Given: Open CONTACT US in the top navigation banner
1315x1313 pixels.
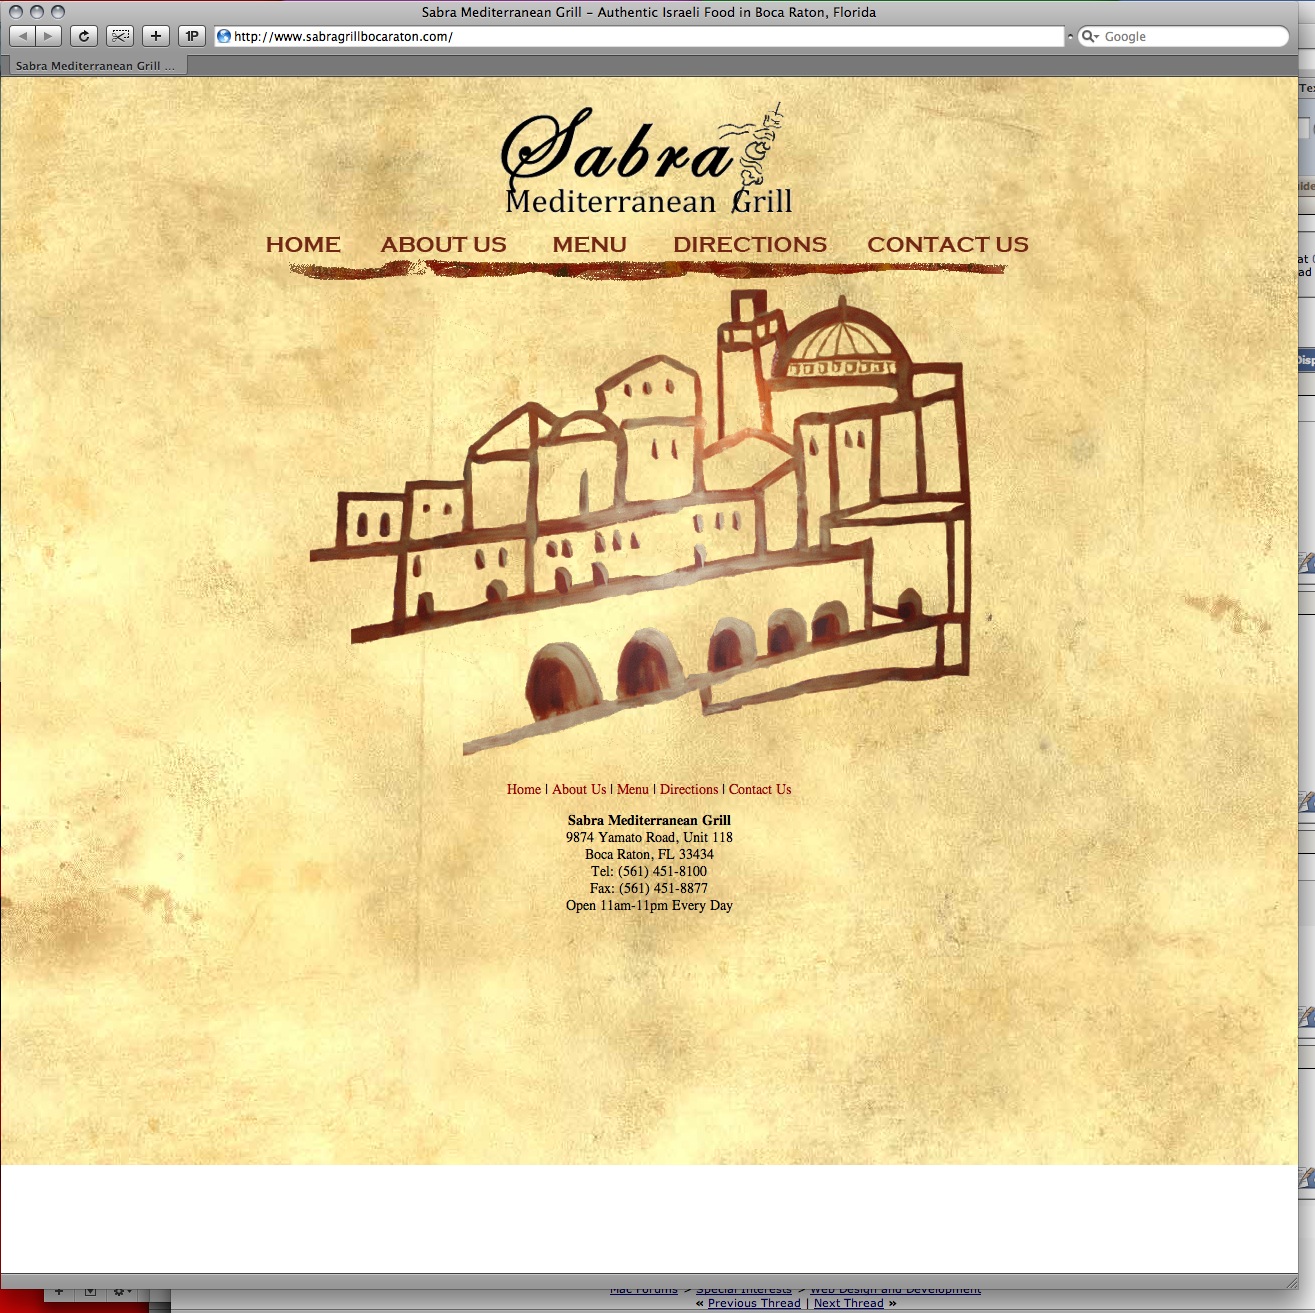Looking at the screenshot, I should (948, 244).
